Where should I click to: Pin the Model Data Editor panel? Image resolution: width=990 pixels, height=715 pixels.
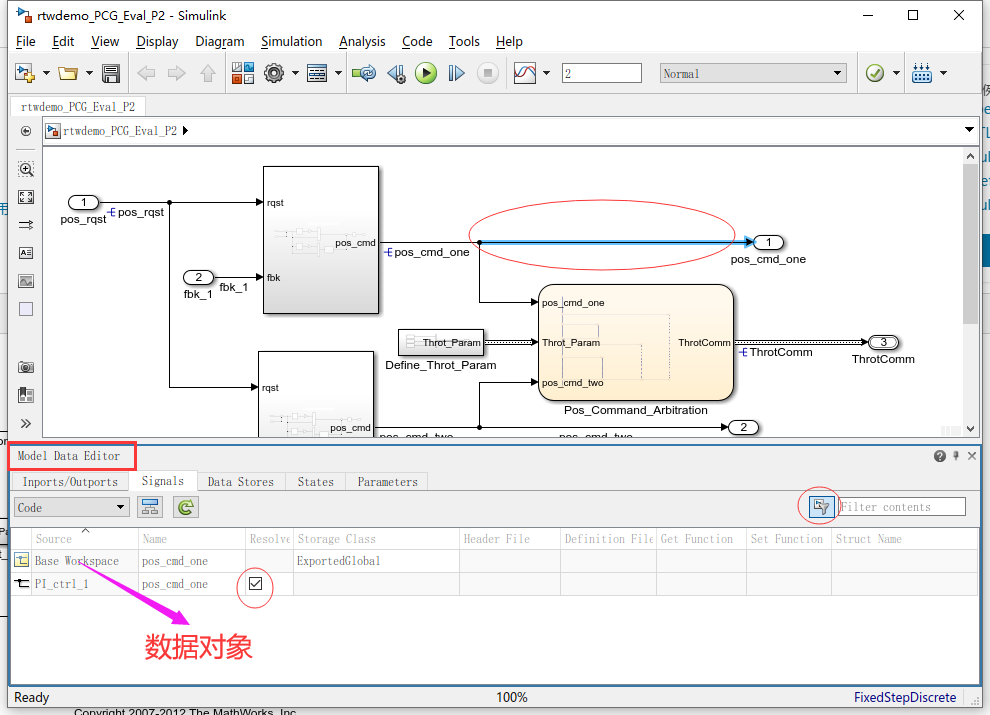click(x=955, y=455)
